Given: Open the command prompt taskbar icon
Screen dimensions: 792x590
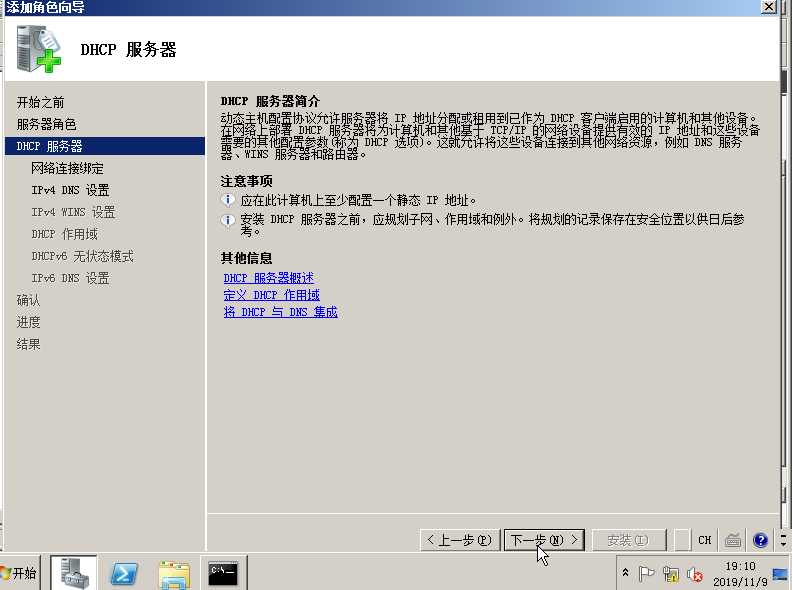Looking at the screenshot, I should pyautogui.click(x=223, y=574).
